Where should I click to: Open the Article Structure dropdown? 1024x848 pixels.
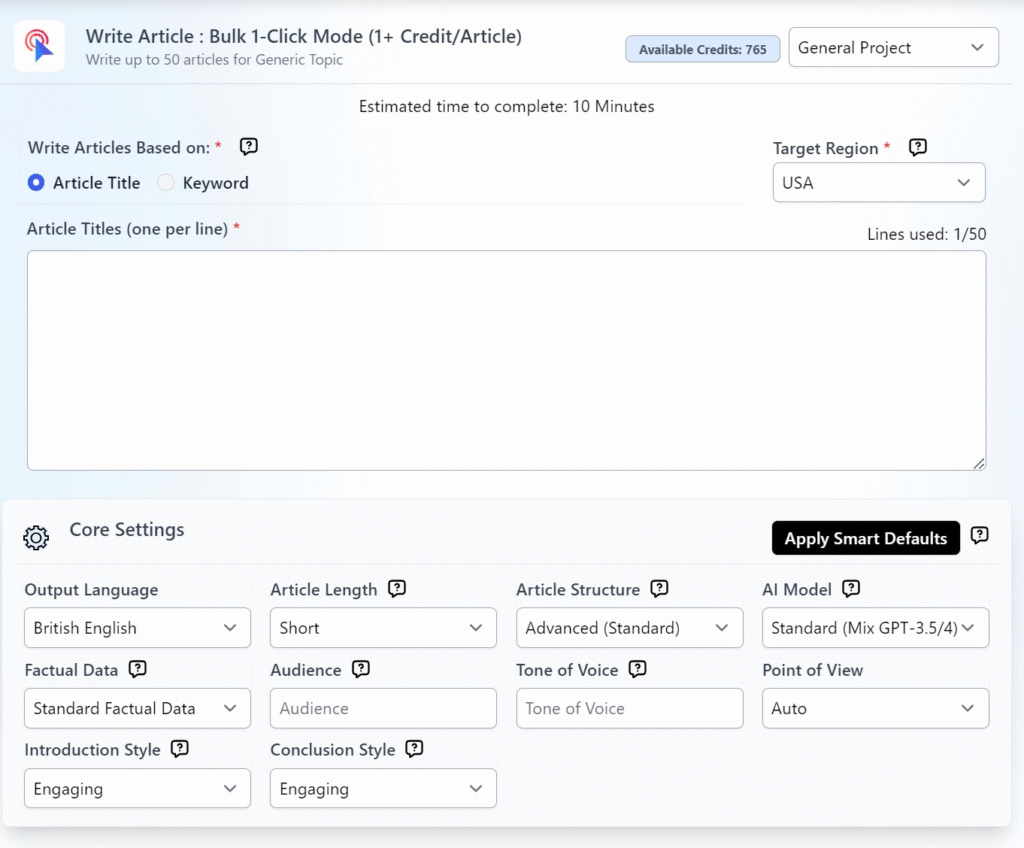(x=630, y=628)
